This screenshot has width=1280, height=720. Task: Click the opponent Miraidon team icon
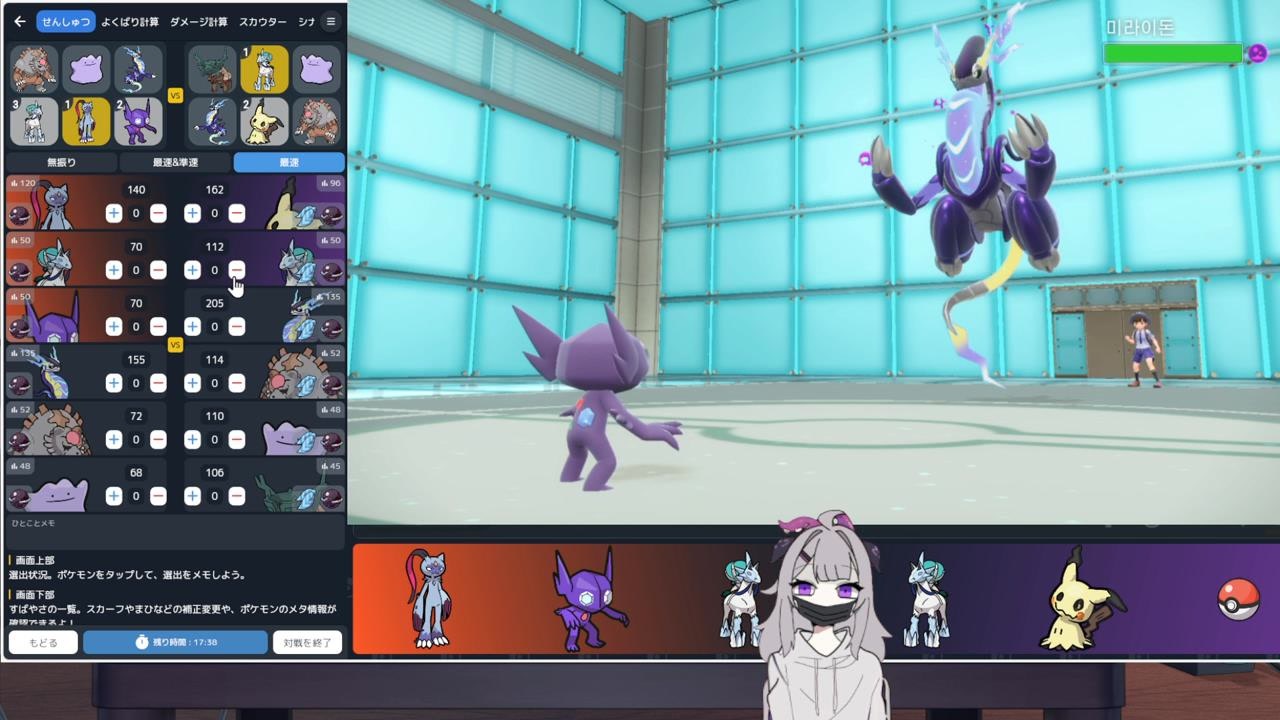coord(213,121)
